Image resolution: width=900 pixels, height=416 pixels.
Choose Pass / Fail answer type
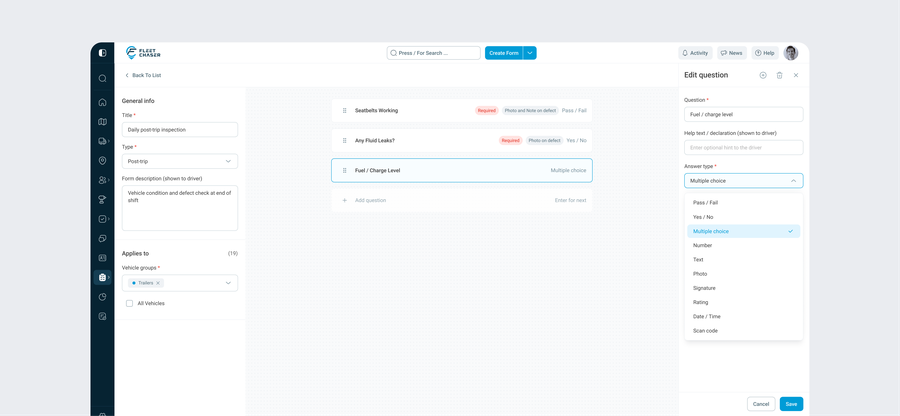pyautogui.click(x=743, y=203)
